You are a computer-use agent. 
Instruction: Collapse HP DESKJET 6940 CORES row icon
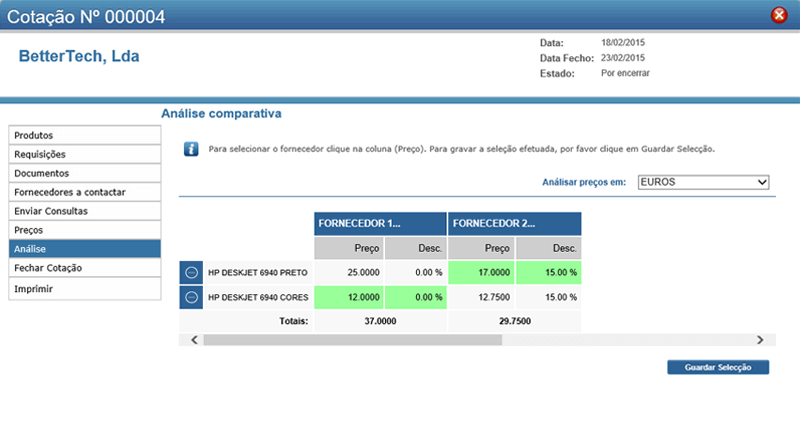coord(191,297)
